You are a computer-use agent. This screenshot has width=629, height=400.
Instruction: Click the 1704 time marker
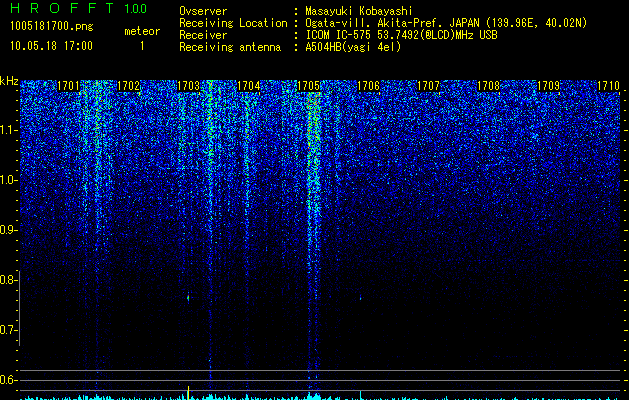(x=248, y=86)
